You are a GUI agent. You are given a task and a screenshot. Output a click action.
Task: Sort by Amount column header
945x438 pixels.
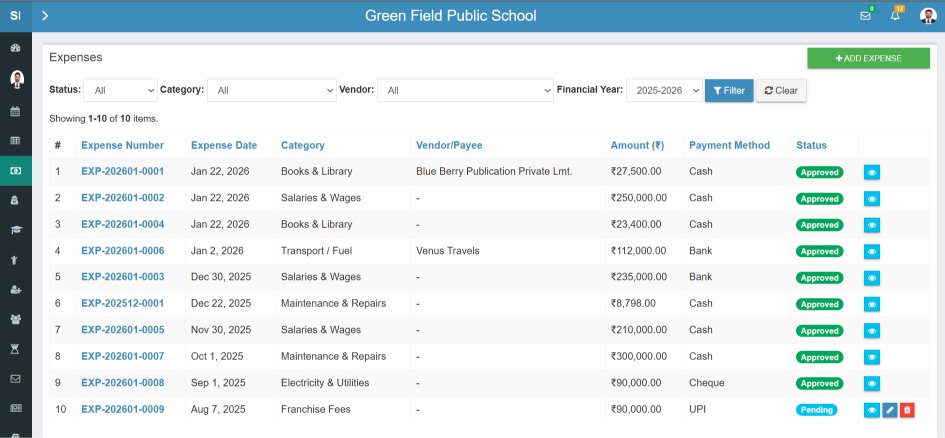pyautogui.click(x=637, y=145)
